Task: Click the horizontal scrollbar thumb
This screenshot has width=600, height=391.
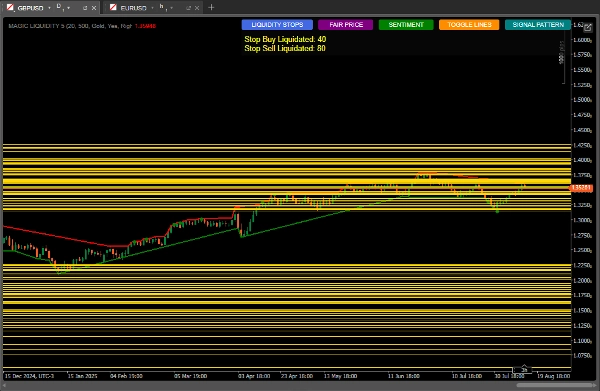Action: click(x=555, y=385)
